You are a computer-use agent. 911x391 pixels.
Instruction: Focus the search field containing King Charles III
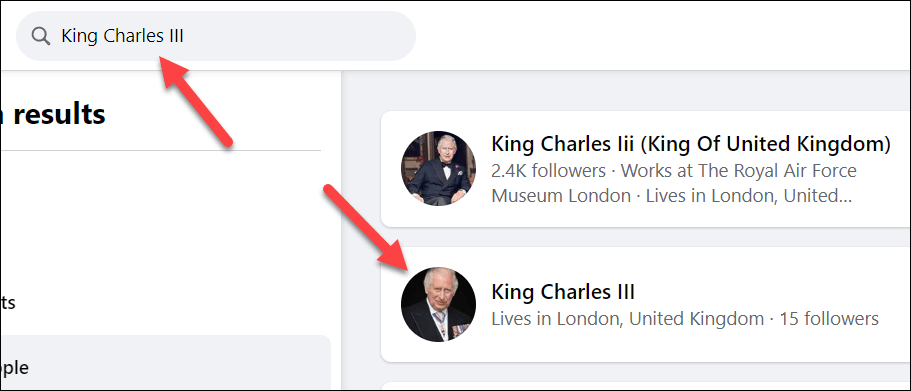pos(216,36)
